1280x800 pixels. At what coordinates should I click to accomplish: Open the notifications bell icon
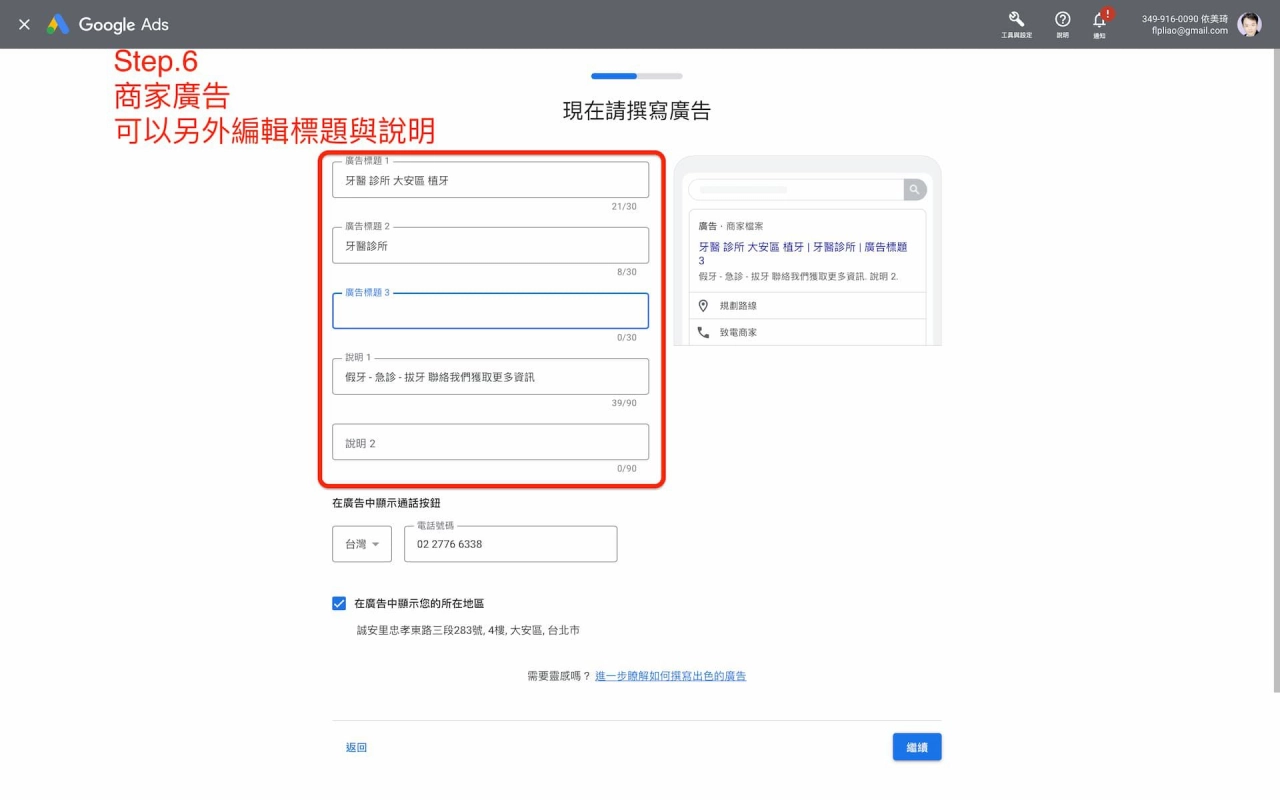[1099, 19]
